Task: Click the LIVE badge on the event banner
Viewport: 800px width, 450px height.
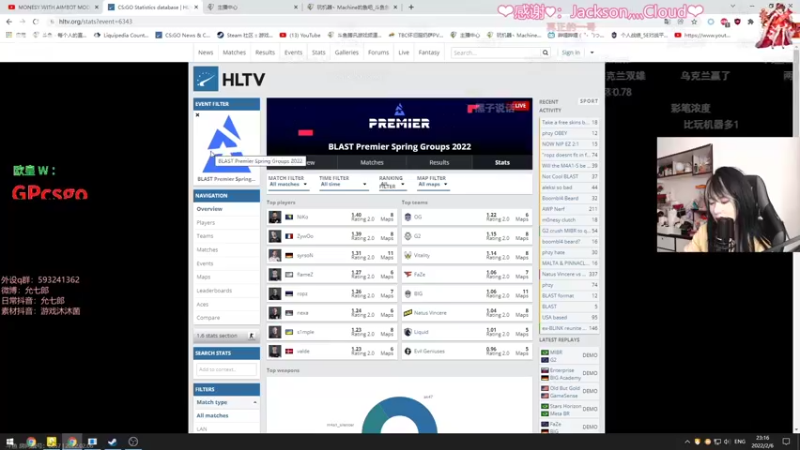Action: [520, 106]
